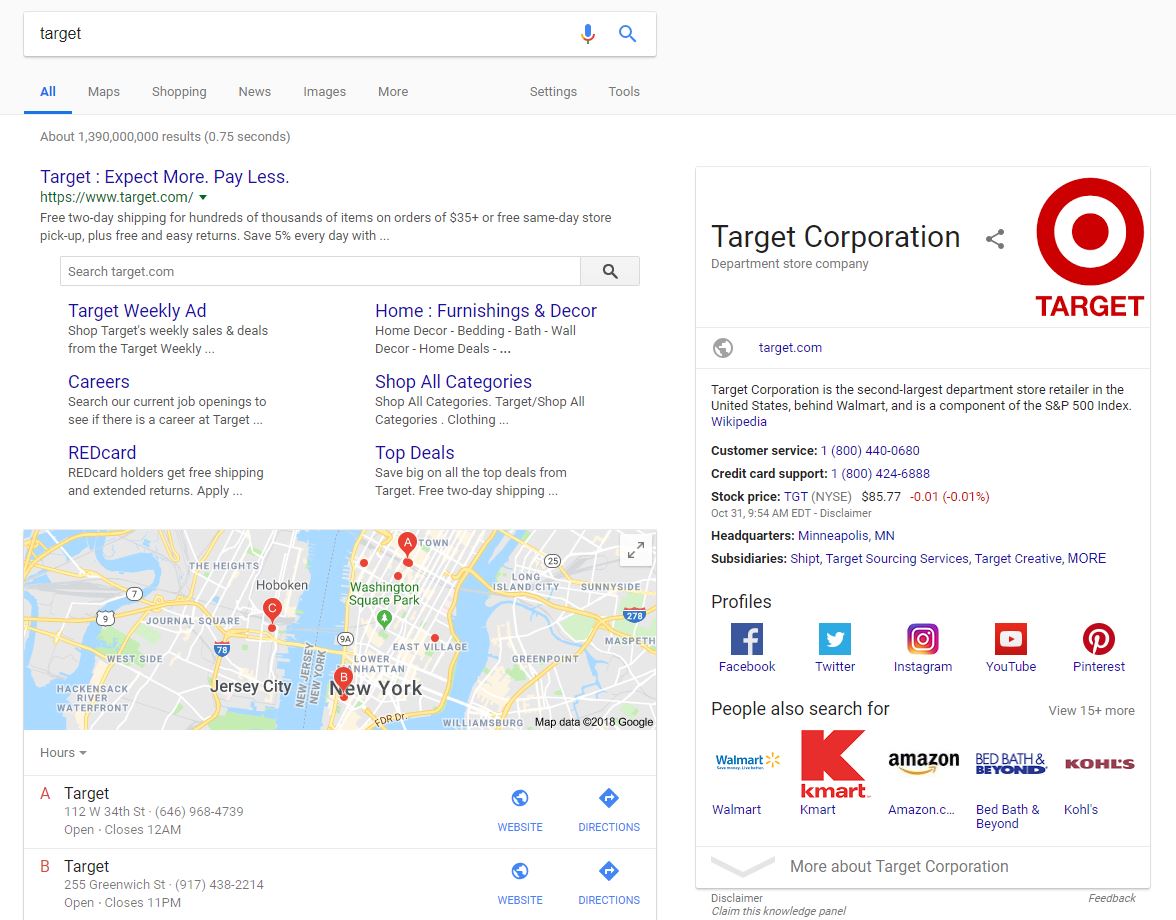Screen dimensions: 1176x920
Task: Open the REDcard sitelink
Action: tap(102, 453)
